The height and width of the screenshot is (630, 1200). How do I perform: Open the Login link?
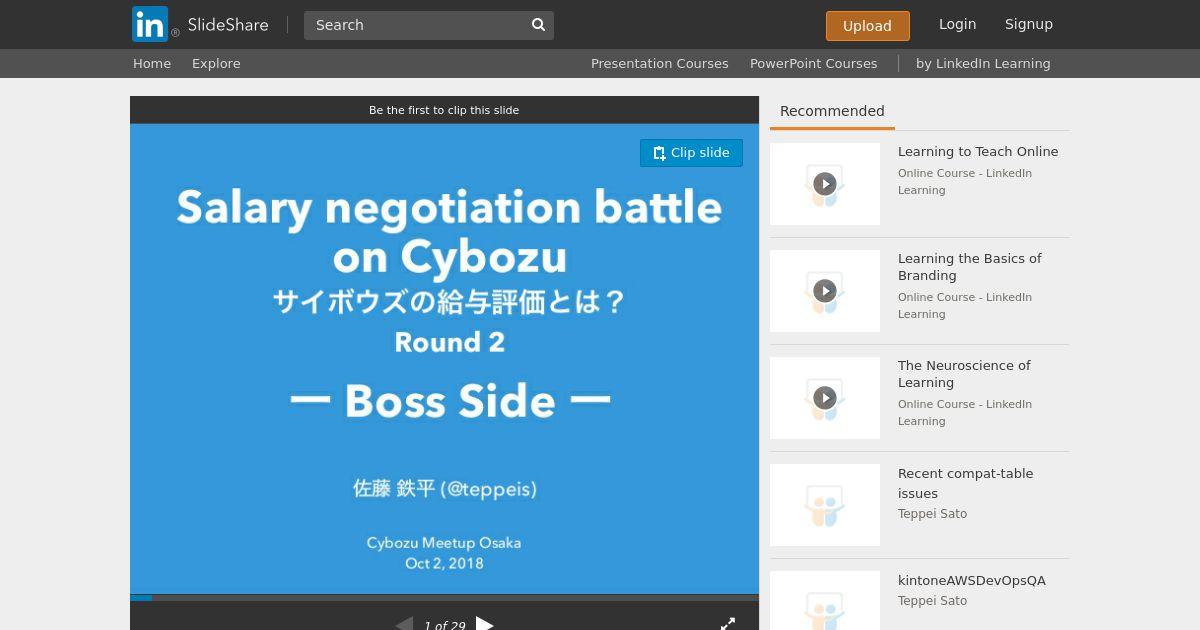pos(957,24)
